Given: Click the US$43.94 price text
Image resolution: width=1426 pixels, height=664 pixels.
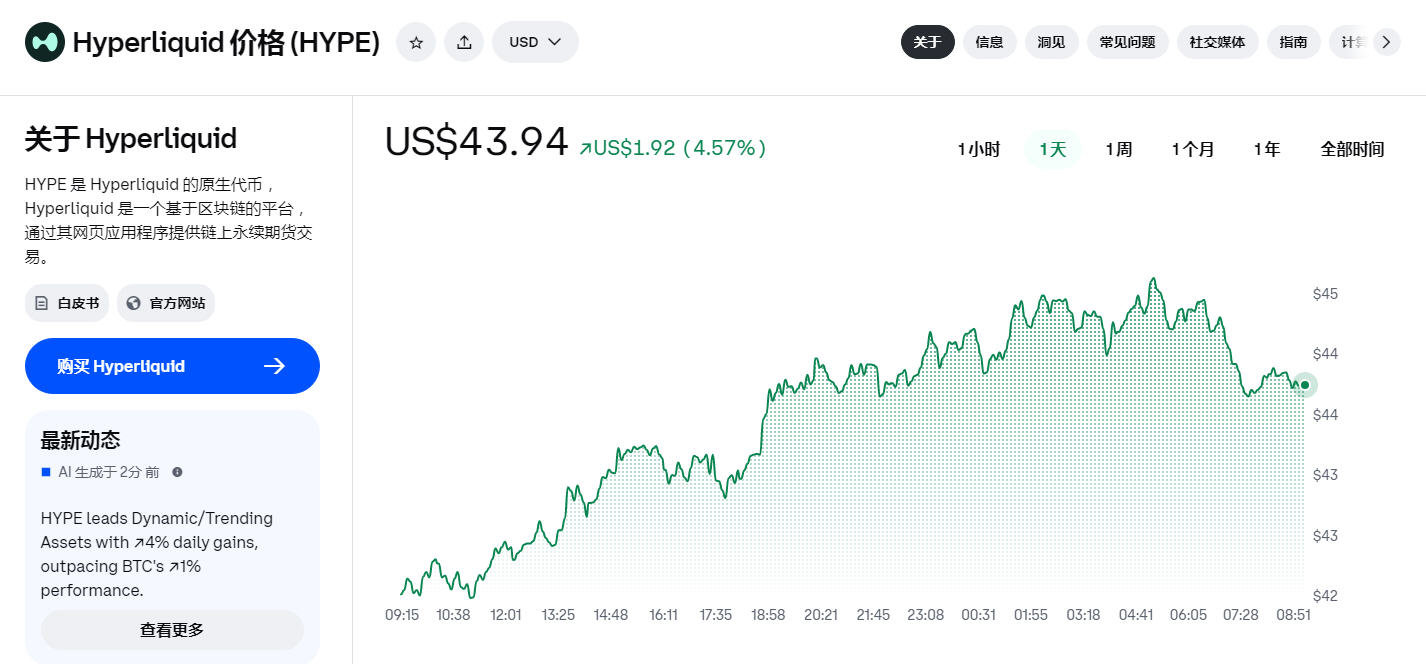Looking at the screenshot, I should [x=477, y=142].
